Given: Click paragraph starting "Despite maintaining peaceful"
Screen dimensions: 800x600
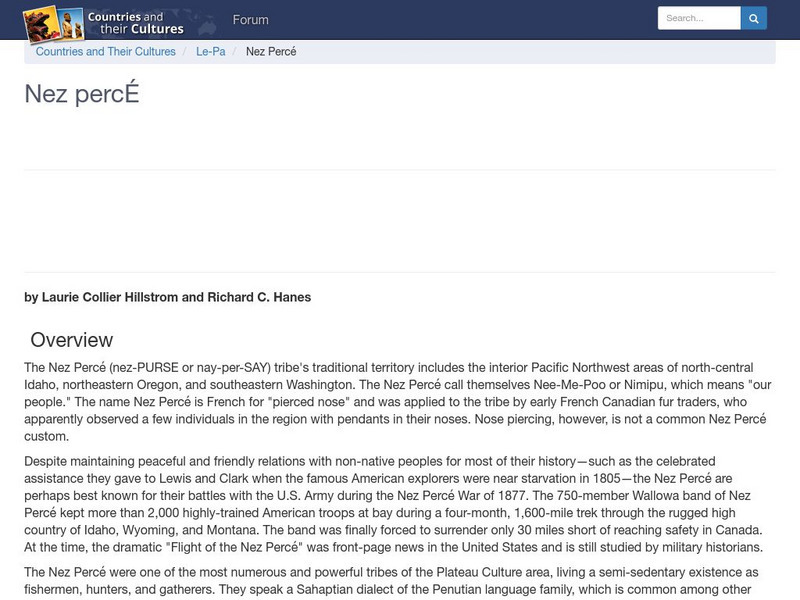Looking at the screenshot, I should point(393,504).
